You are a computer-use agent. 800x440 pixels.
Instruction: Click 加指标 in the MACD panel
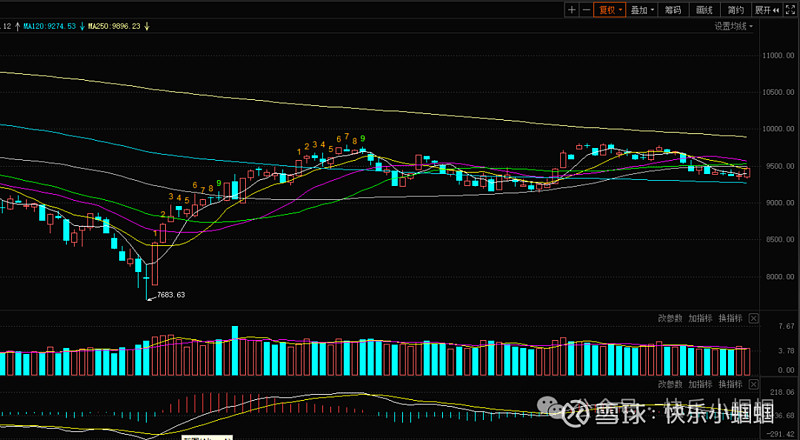tap(700, 384)
